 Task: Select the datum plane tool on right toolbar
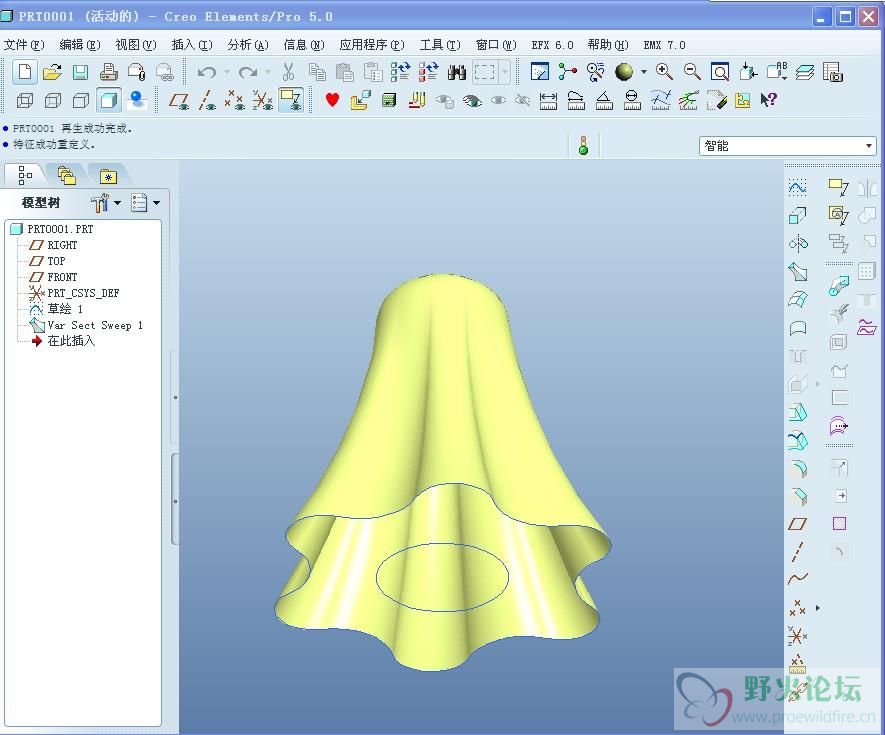[x=798, y=524]
